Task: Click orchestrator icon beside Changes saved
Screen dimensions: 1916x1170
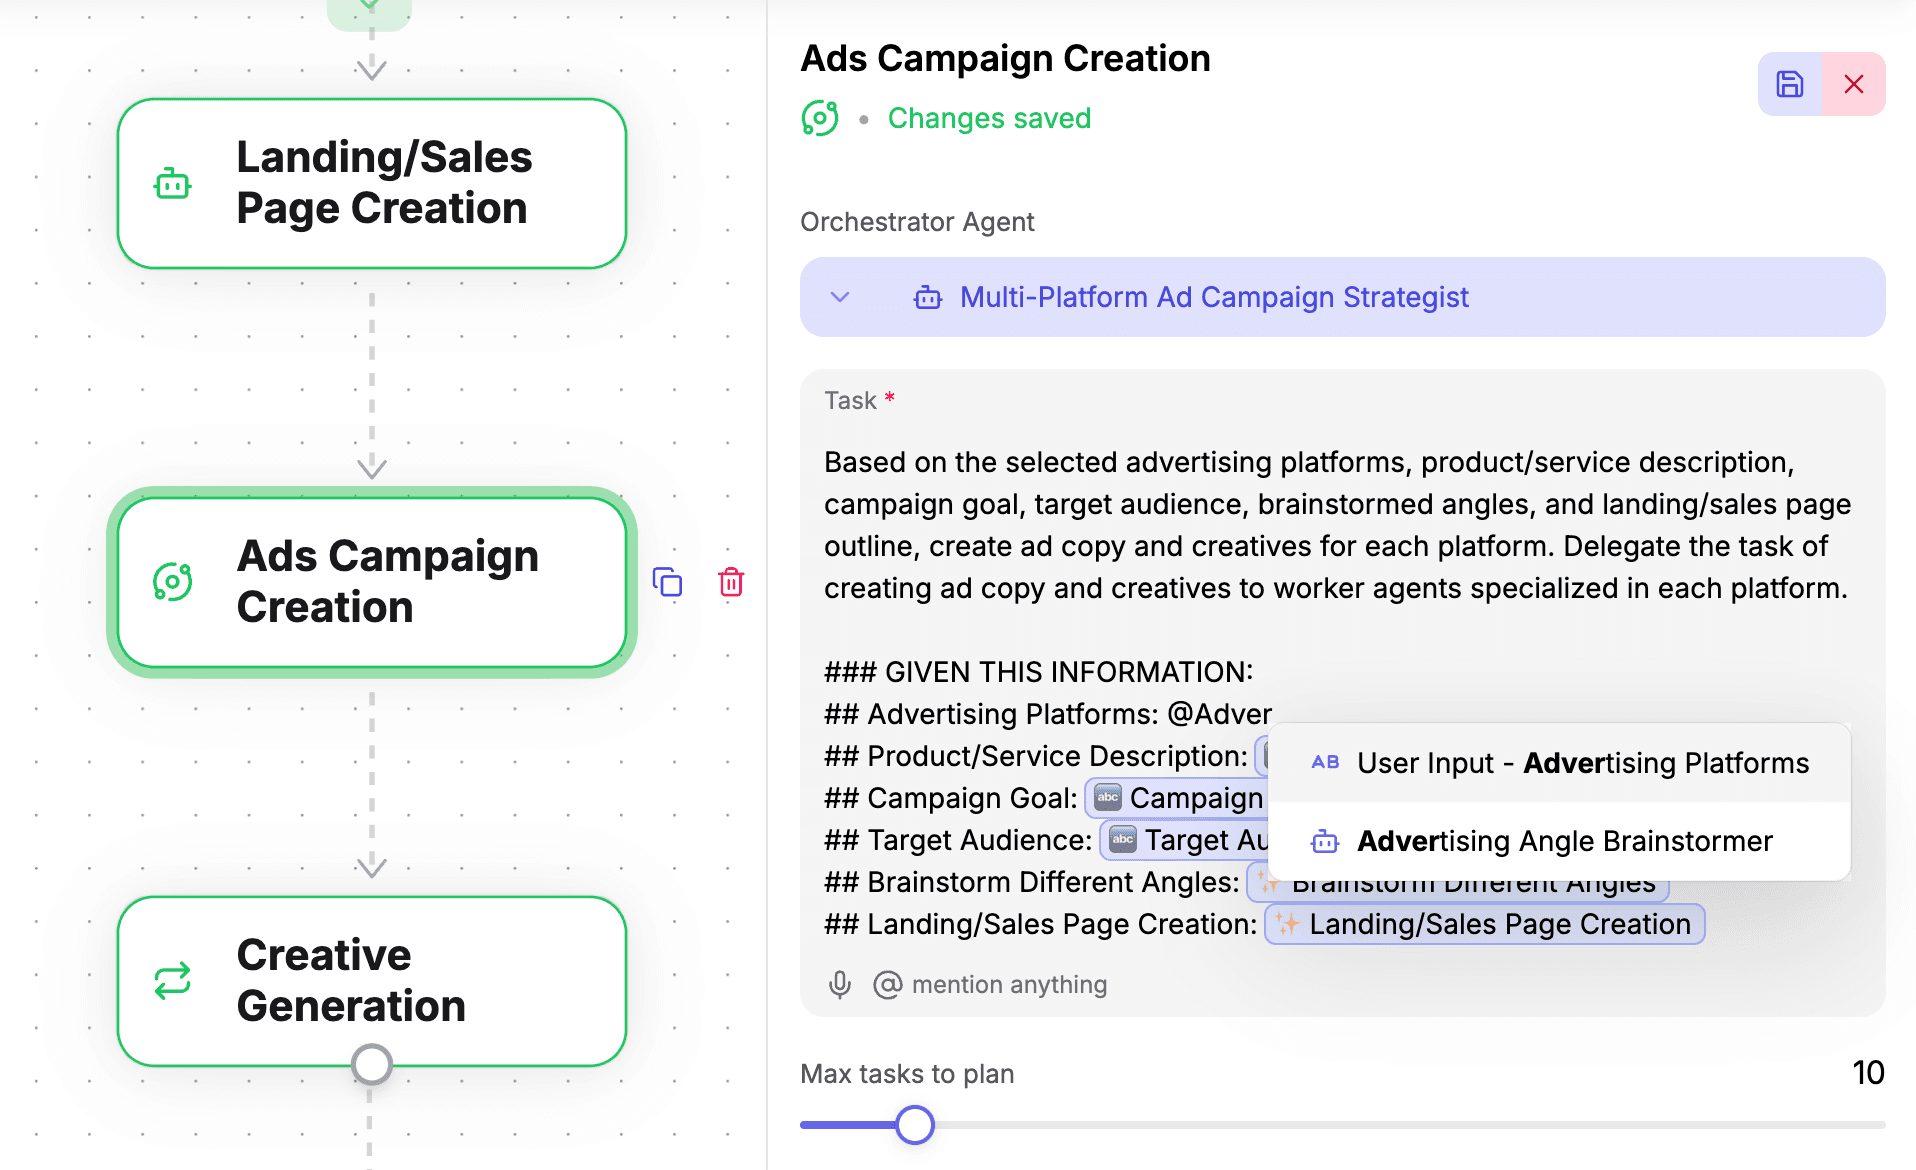Action: click(820, 118)
